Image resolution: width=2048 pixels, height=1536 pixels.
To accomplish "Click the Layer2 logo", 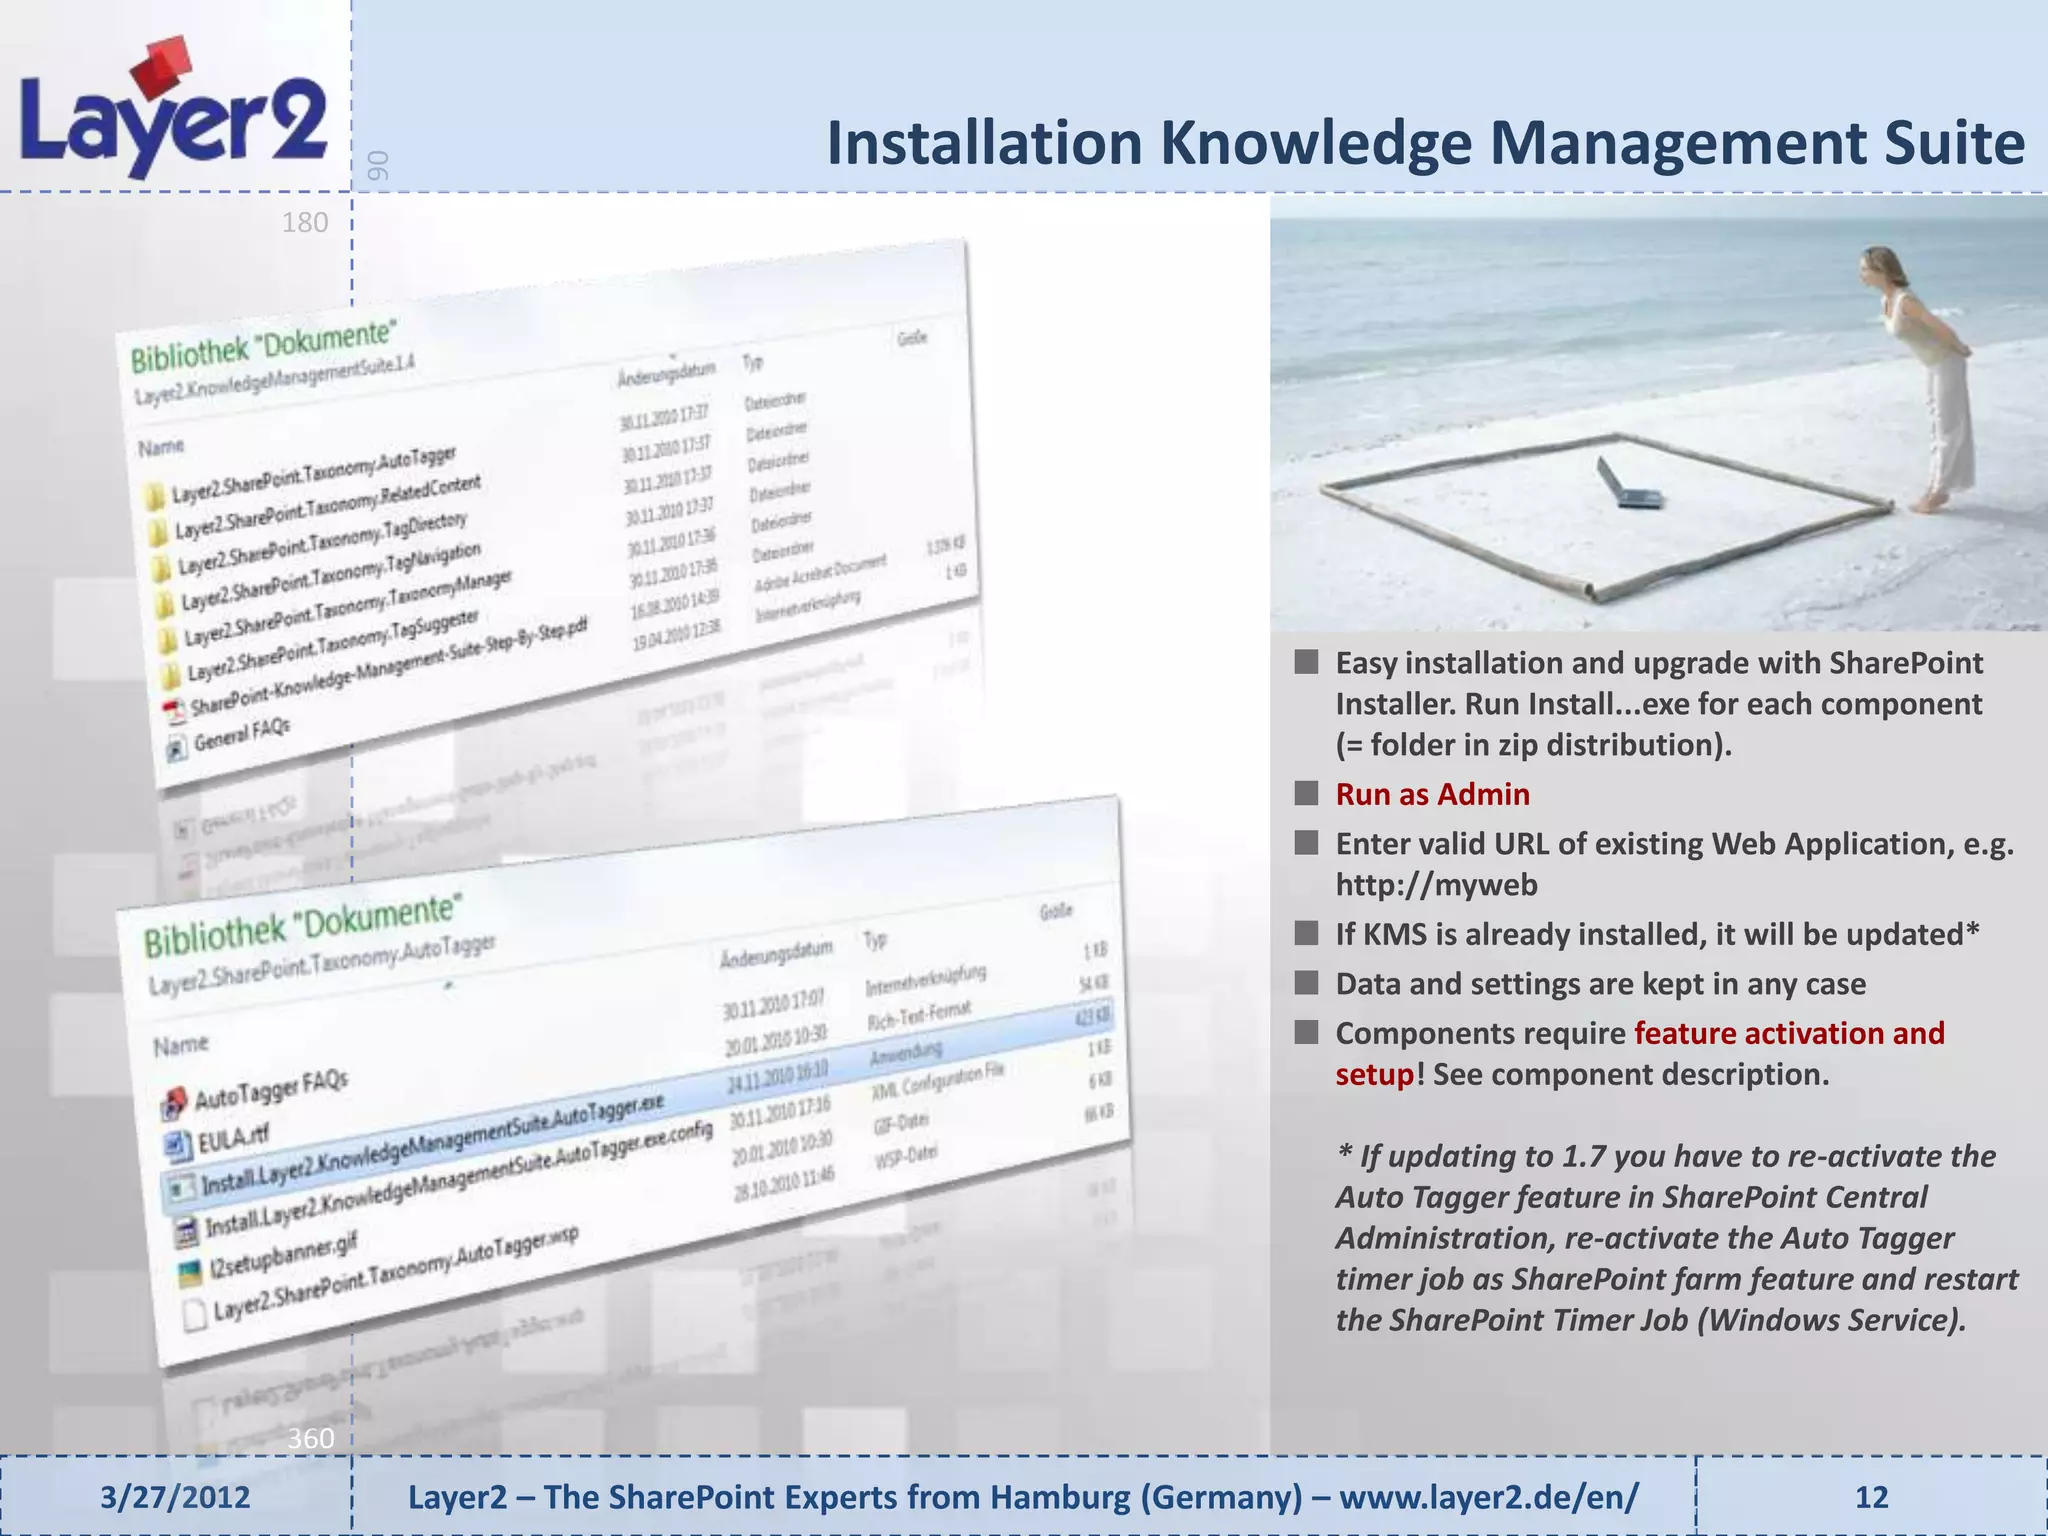I will pyautogui.click(x=174, y=108).
